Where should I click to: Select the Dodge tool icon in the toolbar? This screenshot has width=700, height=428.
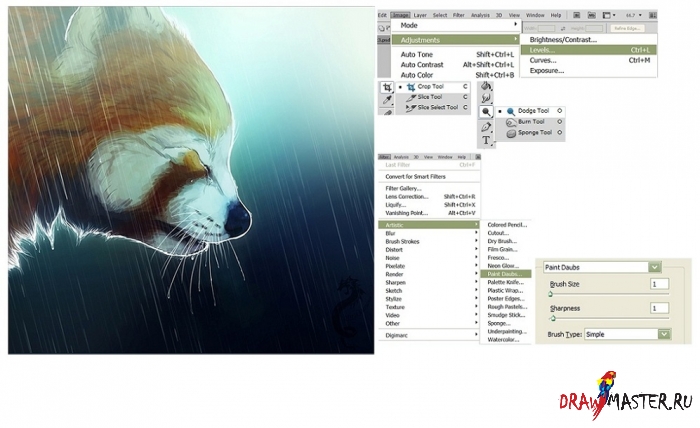point(486,112)
